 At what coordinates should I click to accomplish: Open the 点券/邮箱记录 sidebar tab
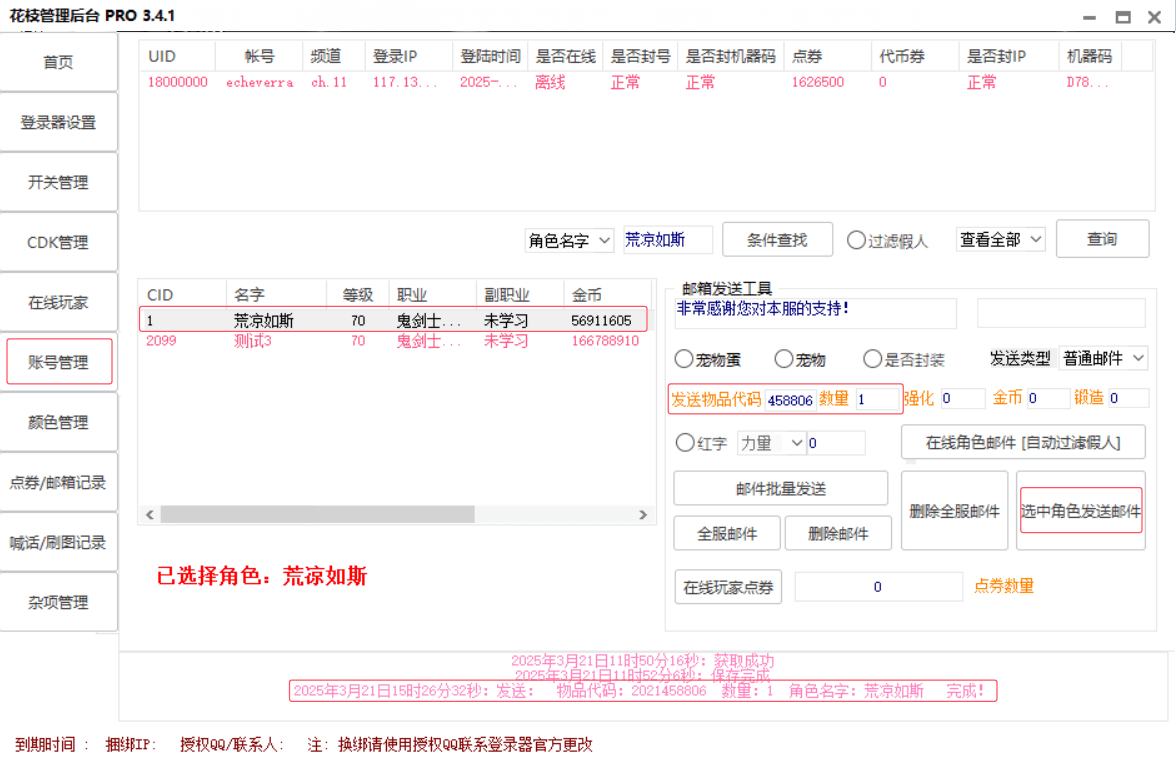(59, 482)
